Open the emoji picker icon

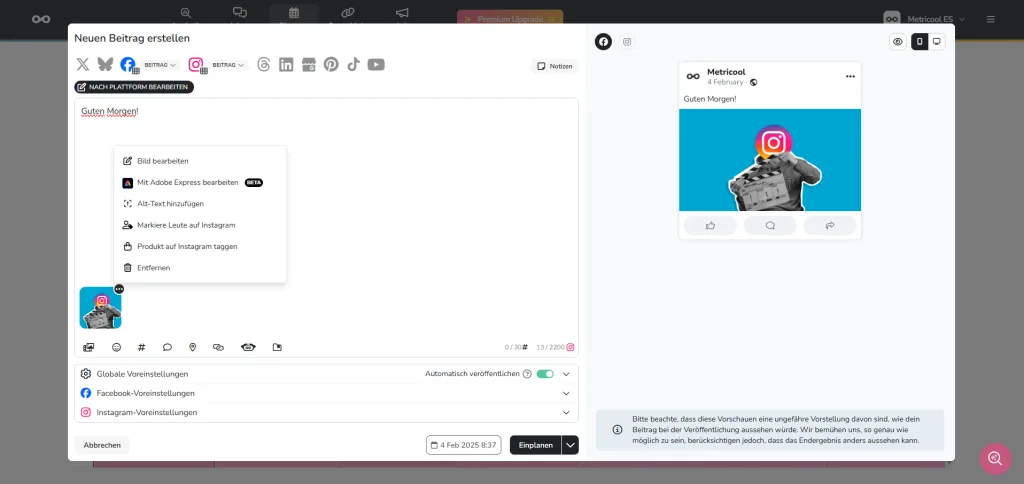click(116, 347)
